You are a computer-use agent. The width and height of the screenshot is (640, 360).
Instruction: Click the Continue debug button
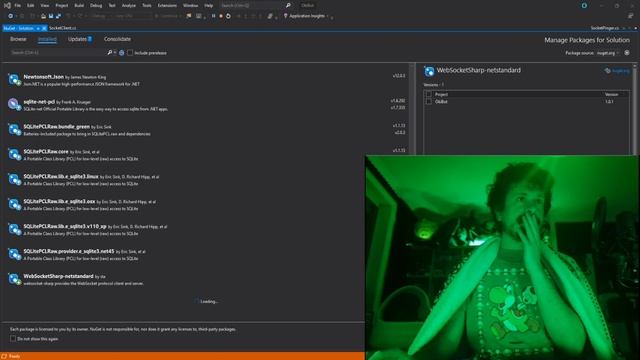point(167,16)
